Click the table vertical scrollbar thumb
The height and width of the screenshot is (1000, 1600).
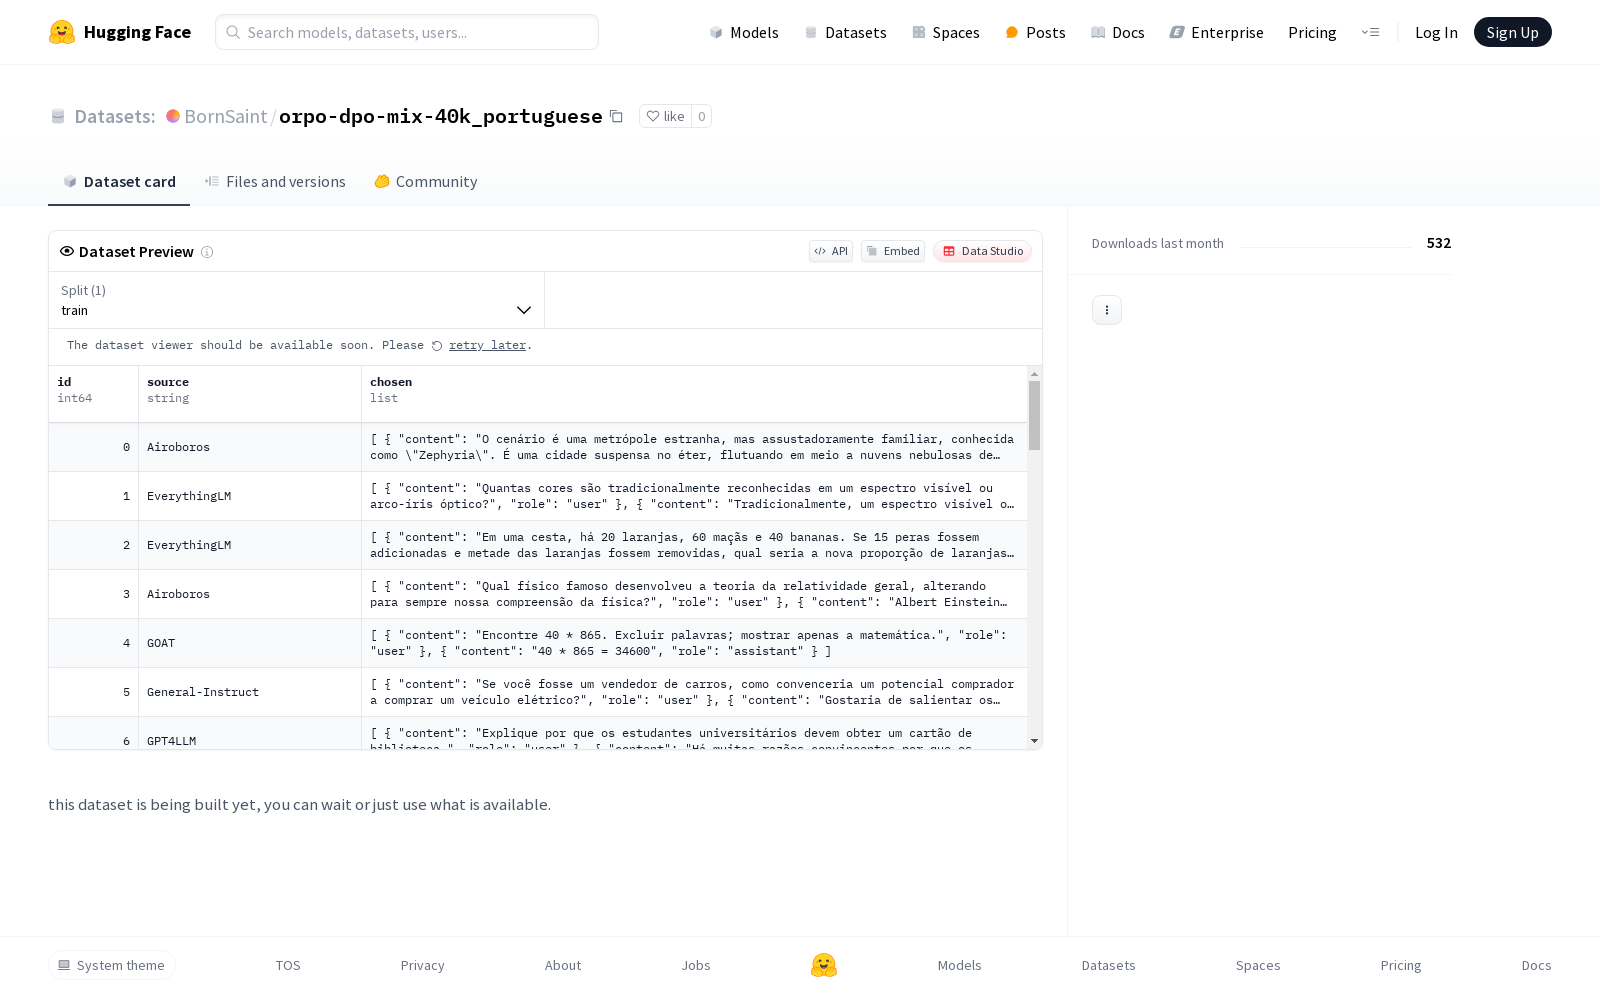[1034, 415]
